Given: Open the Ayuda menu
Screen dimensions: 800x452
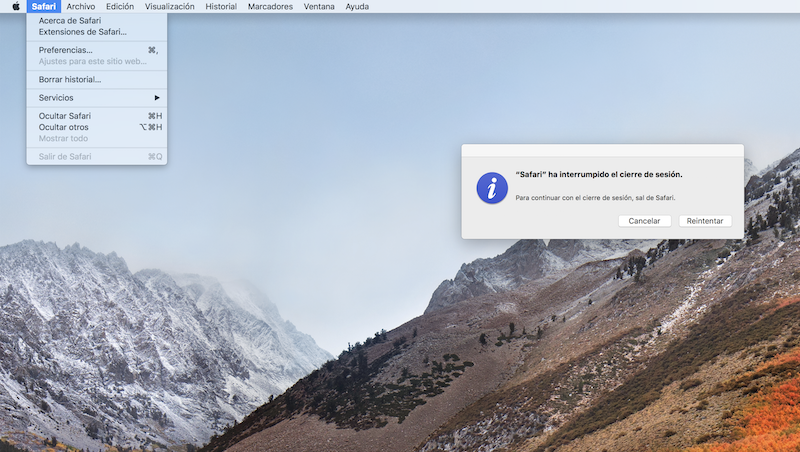Looking at the screenshot, I should coord(357,6).
